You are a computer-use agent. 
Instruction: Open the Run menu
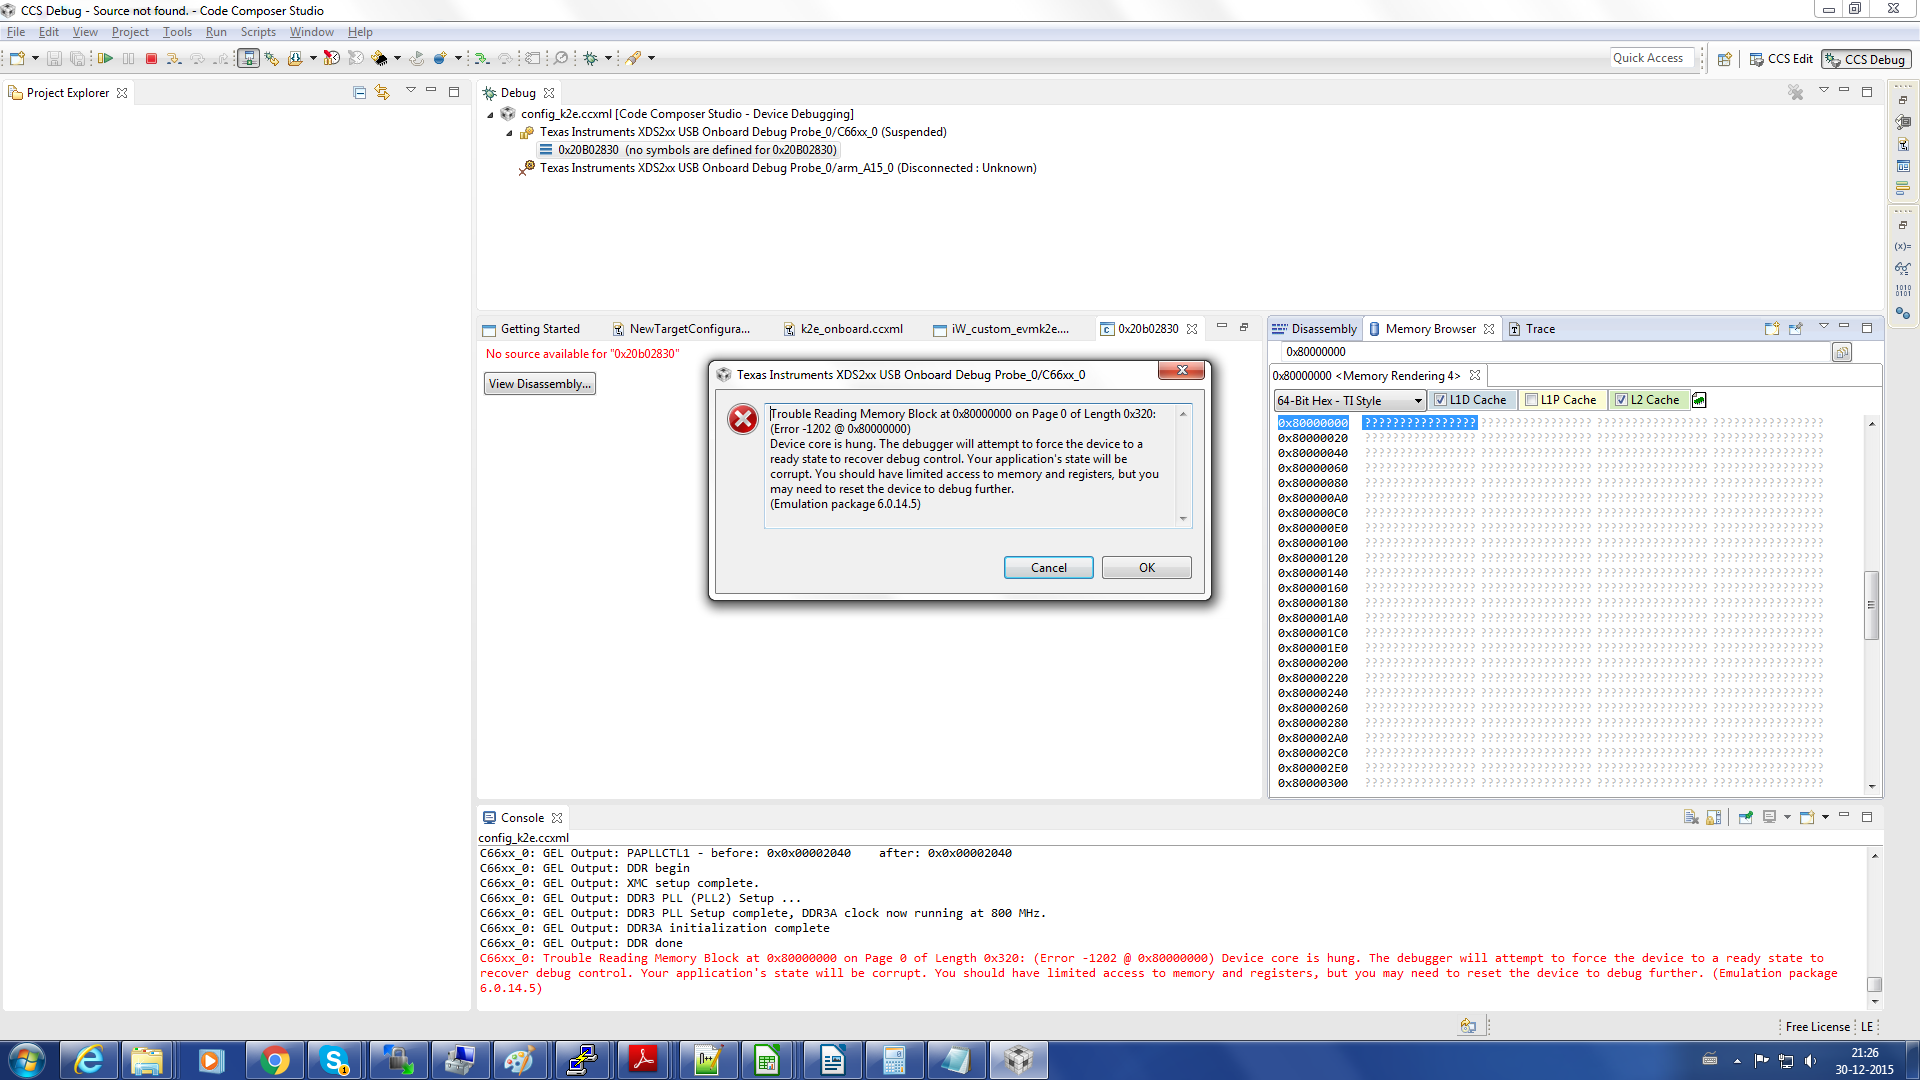coord(216,32)
